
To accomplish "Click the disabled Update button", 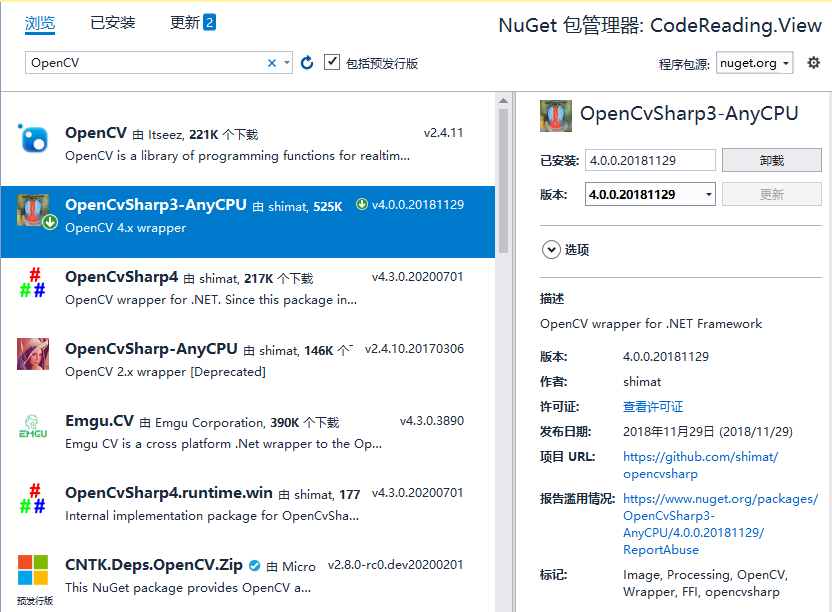I will click(772, 194).
